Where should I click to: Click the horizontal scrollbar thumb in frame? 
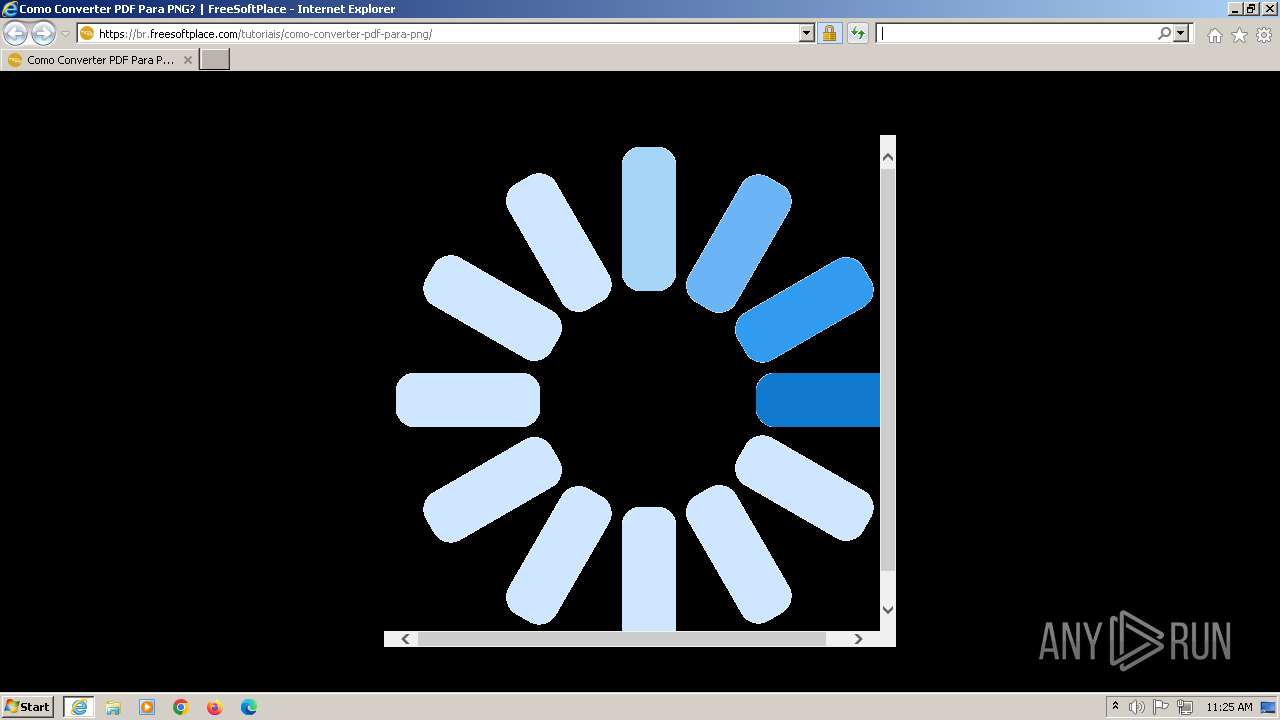(x=622, y=639)
